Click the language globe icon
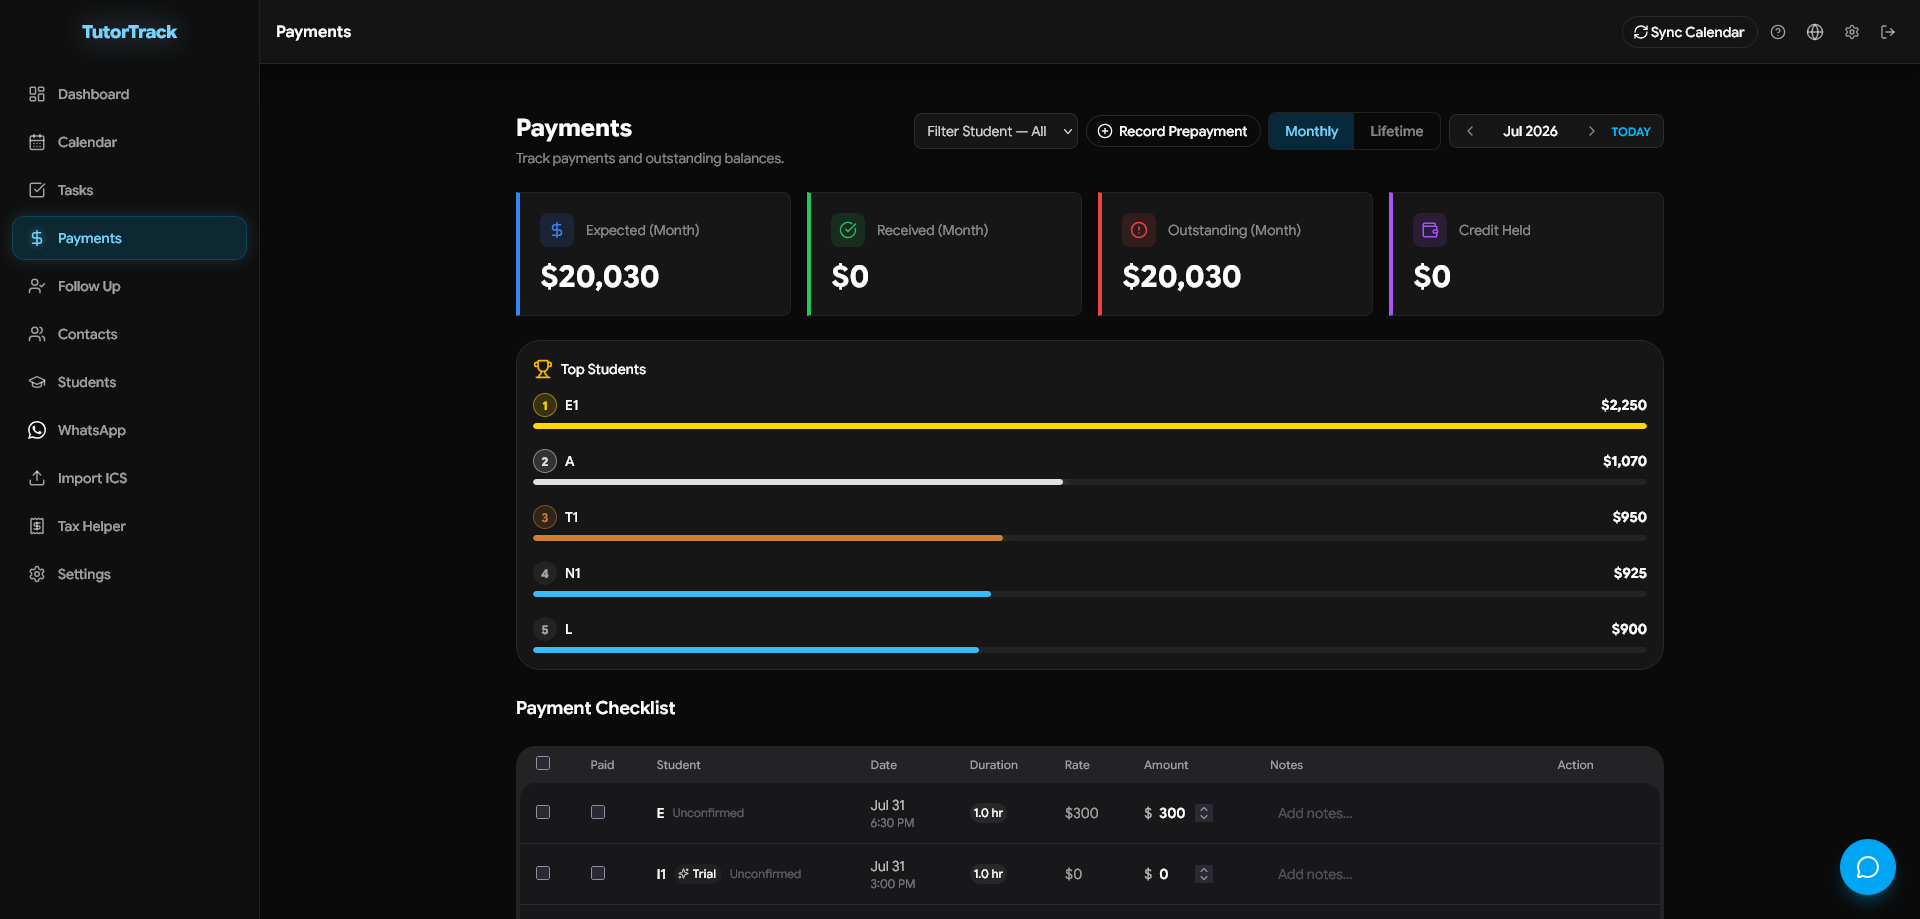The height and width of the screenshot is (919, 1920). [1815, 32]
